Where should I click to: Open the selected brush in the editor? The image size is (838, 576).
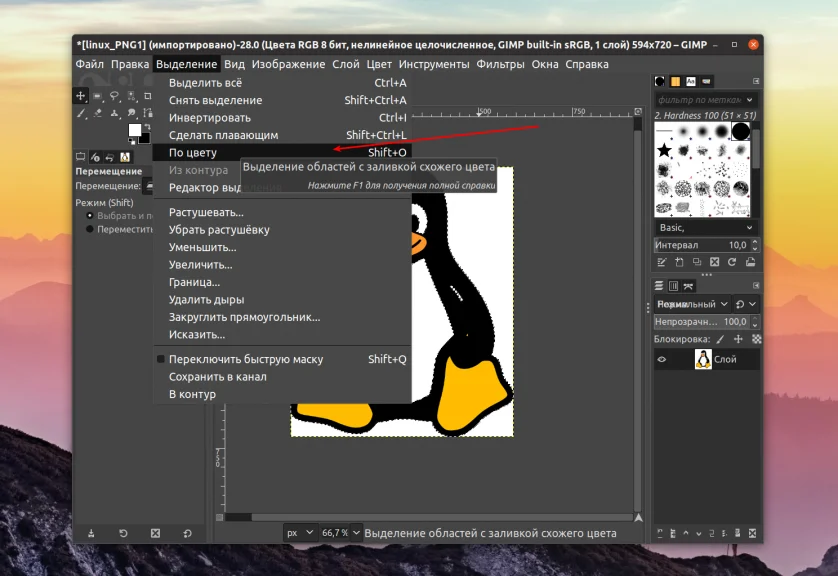pos(663,261)
